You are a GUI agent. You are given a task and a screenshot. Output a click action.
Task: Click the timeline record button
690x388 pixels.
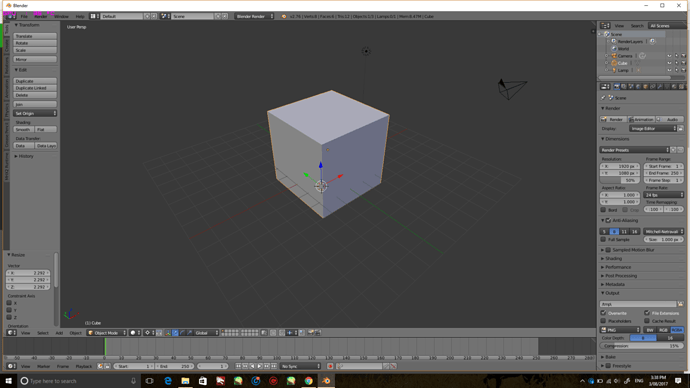(330, 366)
